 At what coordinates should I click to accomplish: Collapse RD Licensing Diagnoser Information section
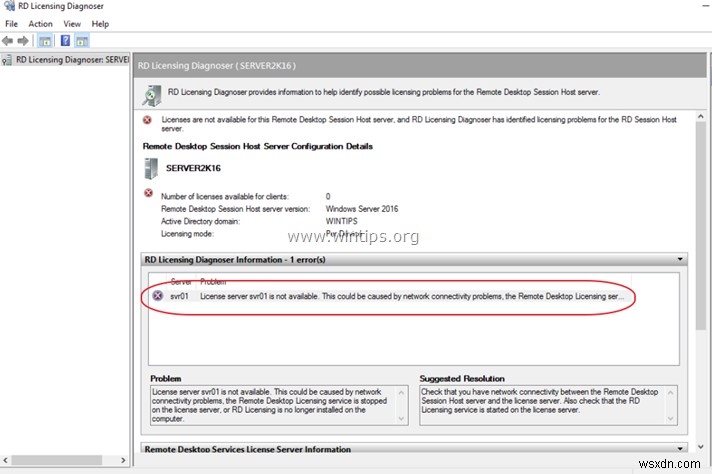coord(680,259)
